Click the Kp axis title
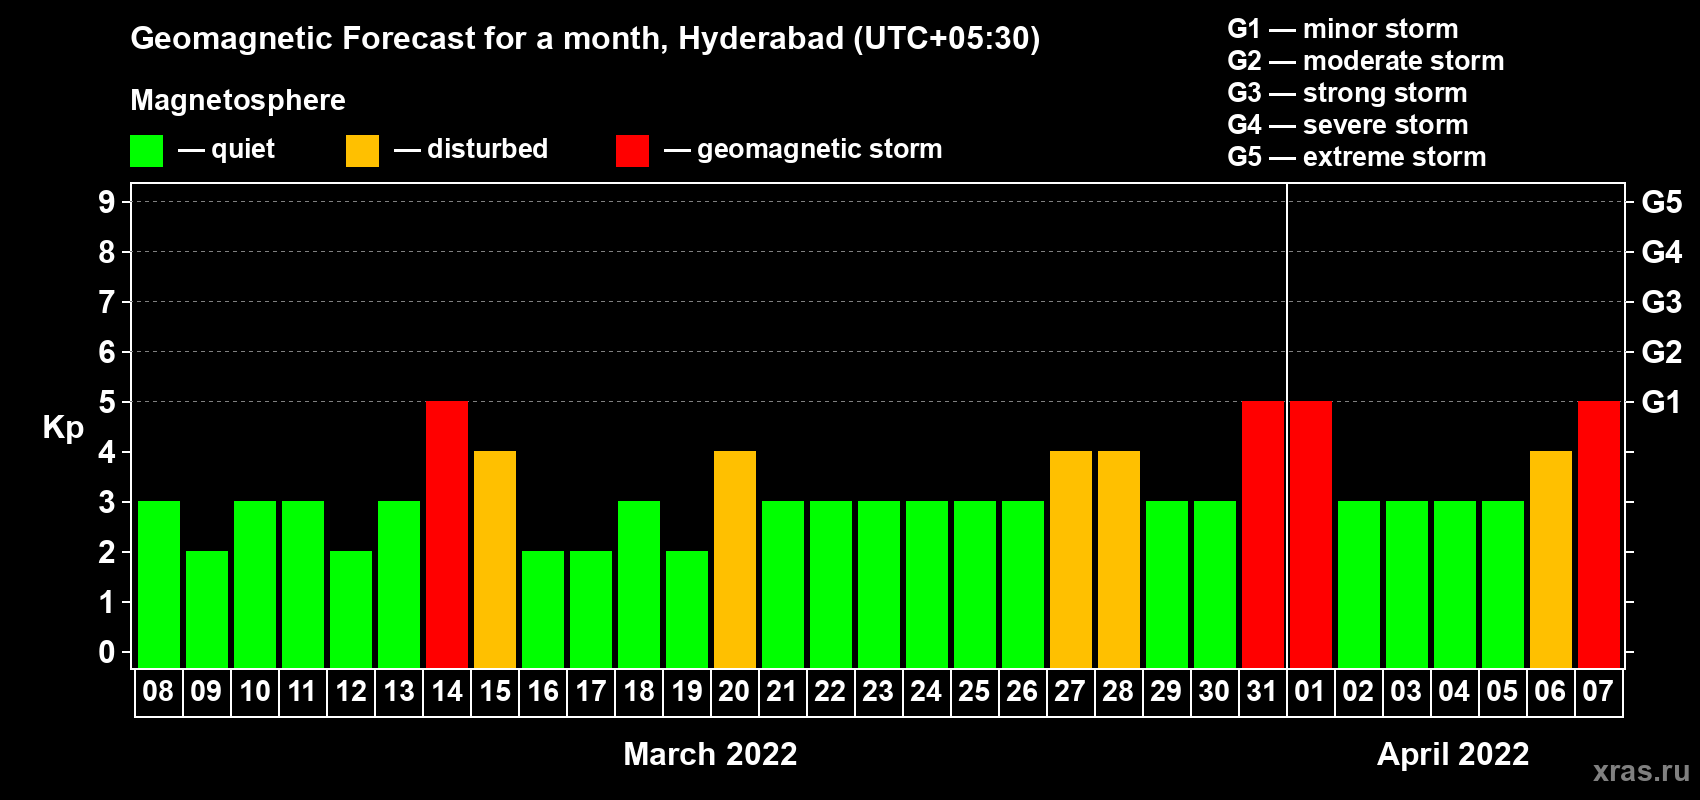The height and width of the screenshot is (800, 1700). click(63, 428)
